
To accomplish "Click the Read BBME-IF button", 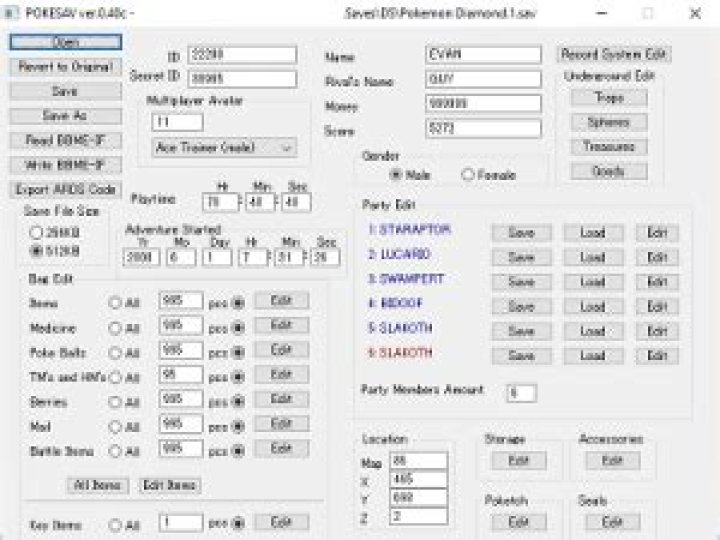I will (66, 140).
